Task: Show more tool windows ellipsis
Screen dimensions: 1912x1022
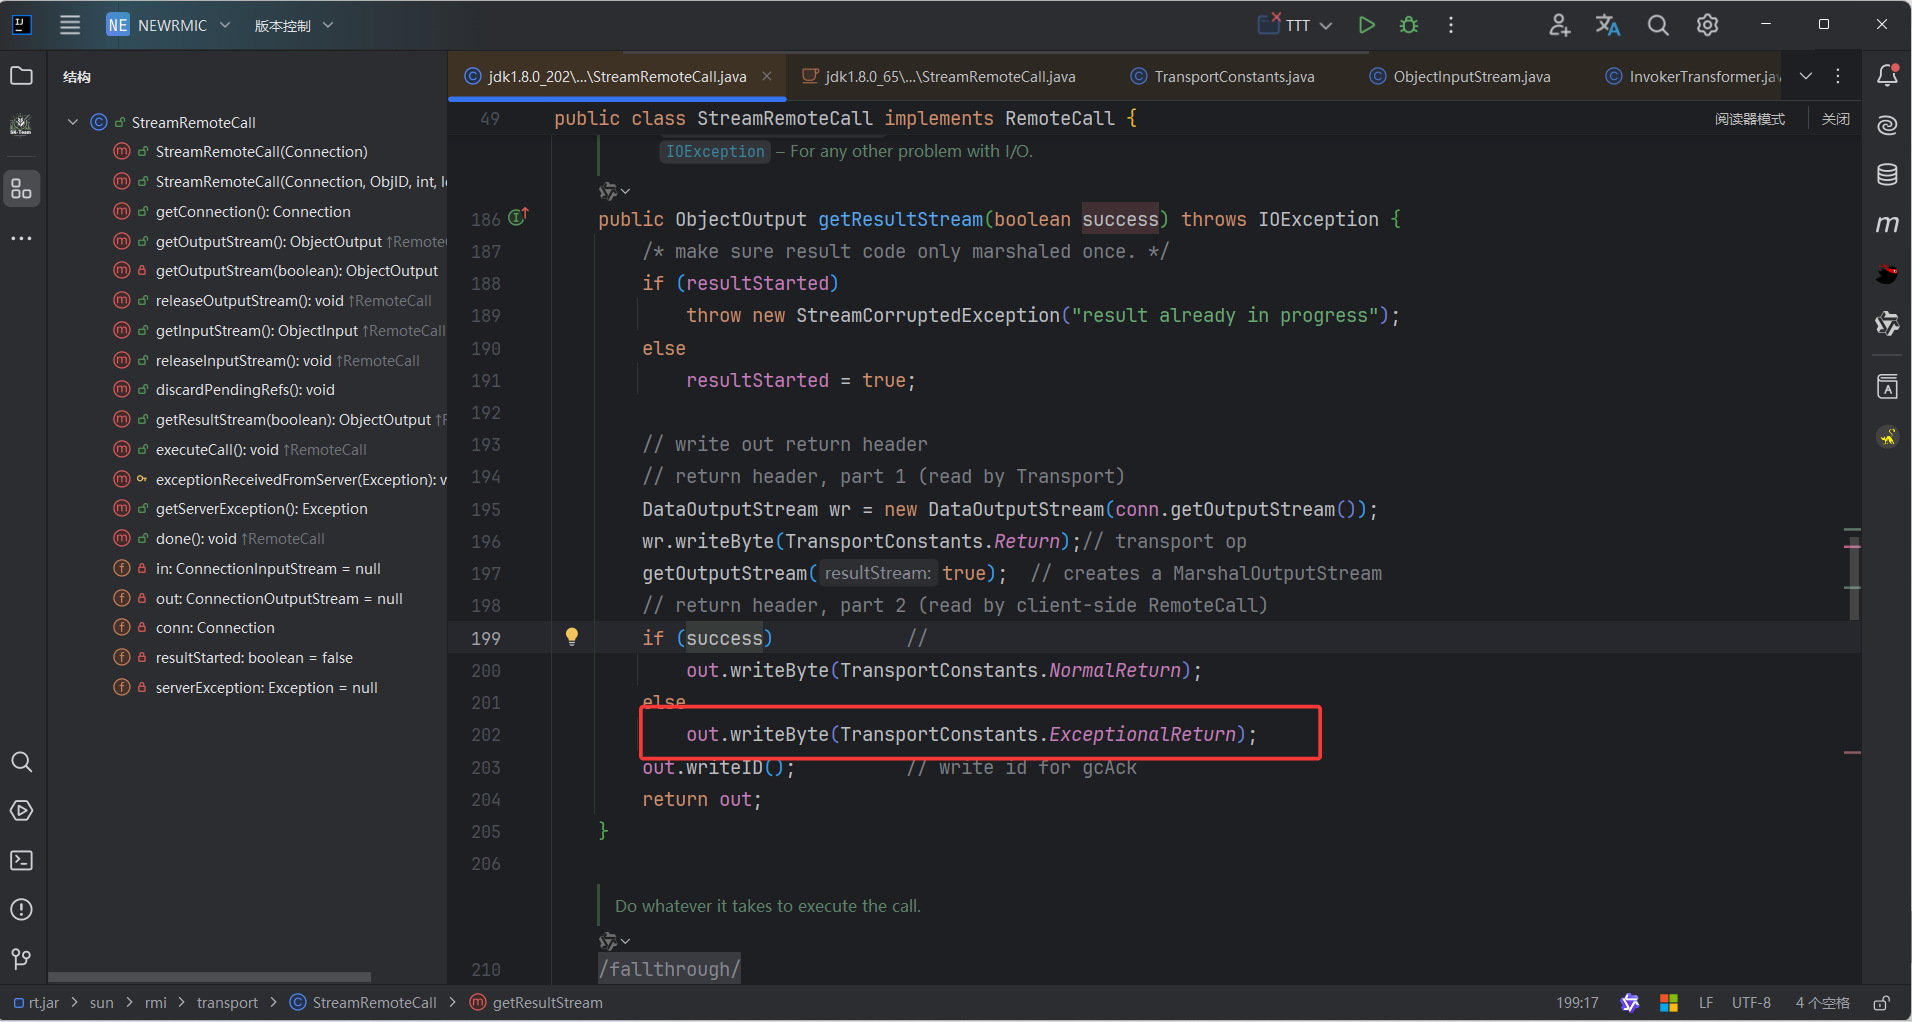Action: (x=21, y=239)
